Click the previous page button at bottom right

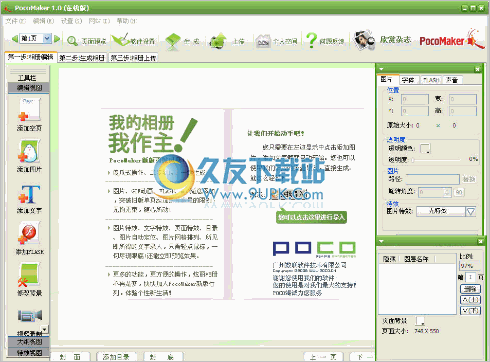(x=323, y=357)
